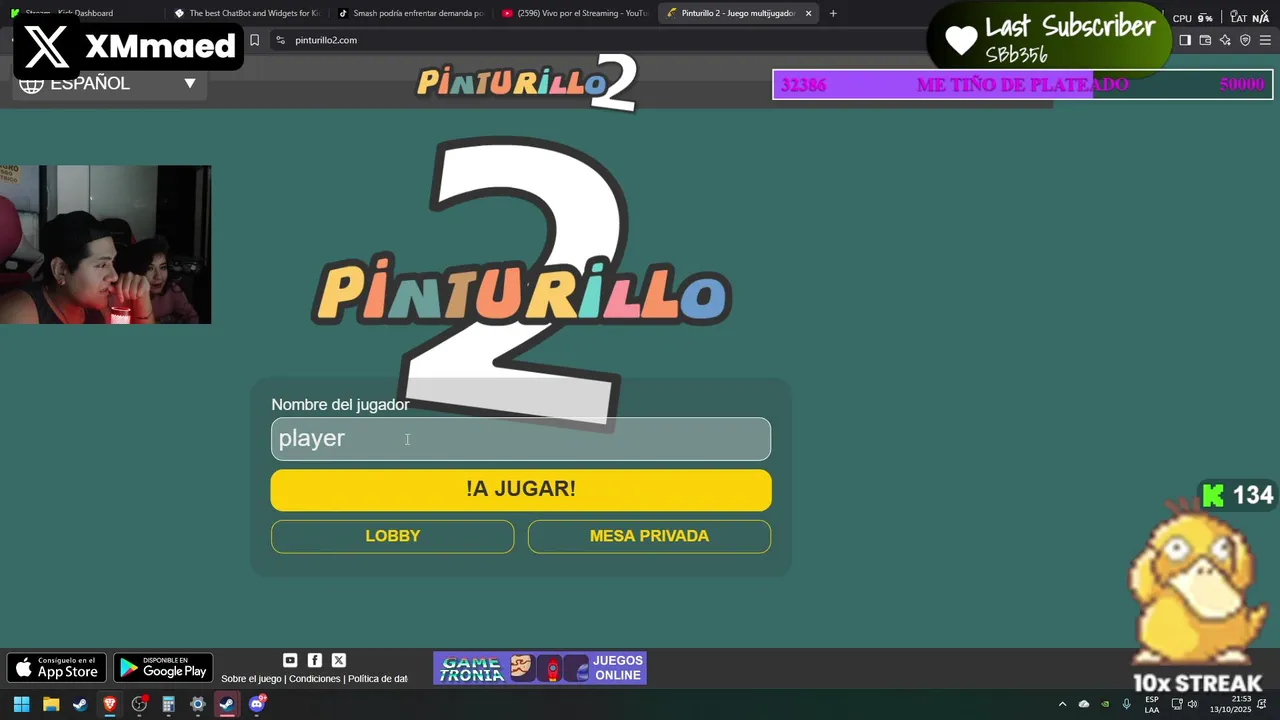Viewport: 1280px width, 720px height.
Task: Open volume speaker tray icon
Action: point(1192,704)
